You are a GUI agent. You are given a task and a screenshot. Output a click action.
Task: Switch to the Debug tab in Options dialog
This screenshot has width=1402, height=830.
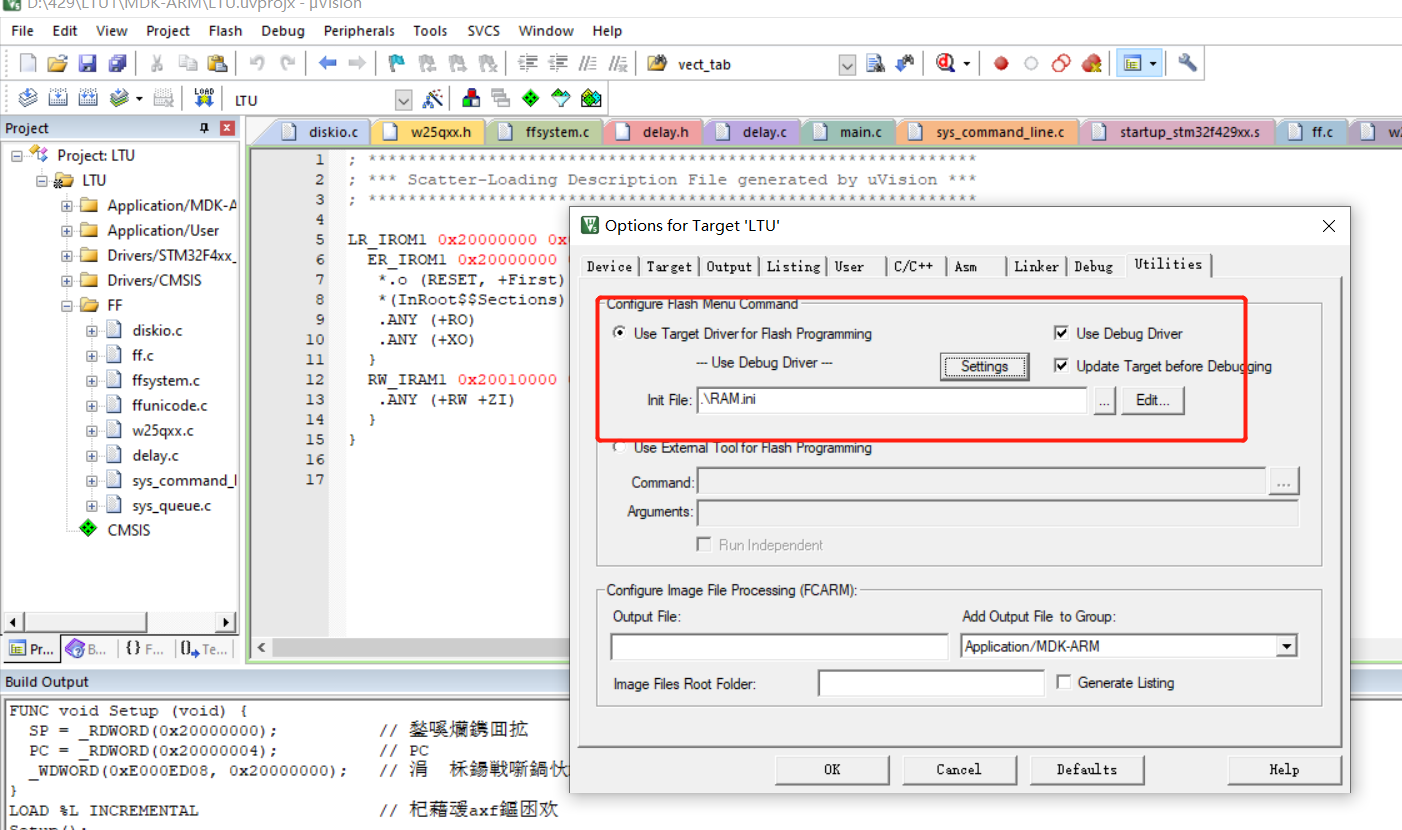(1093, 266)
